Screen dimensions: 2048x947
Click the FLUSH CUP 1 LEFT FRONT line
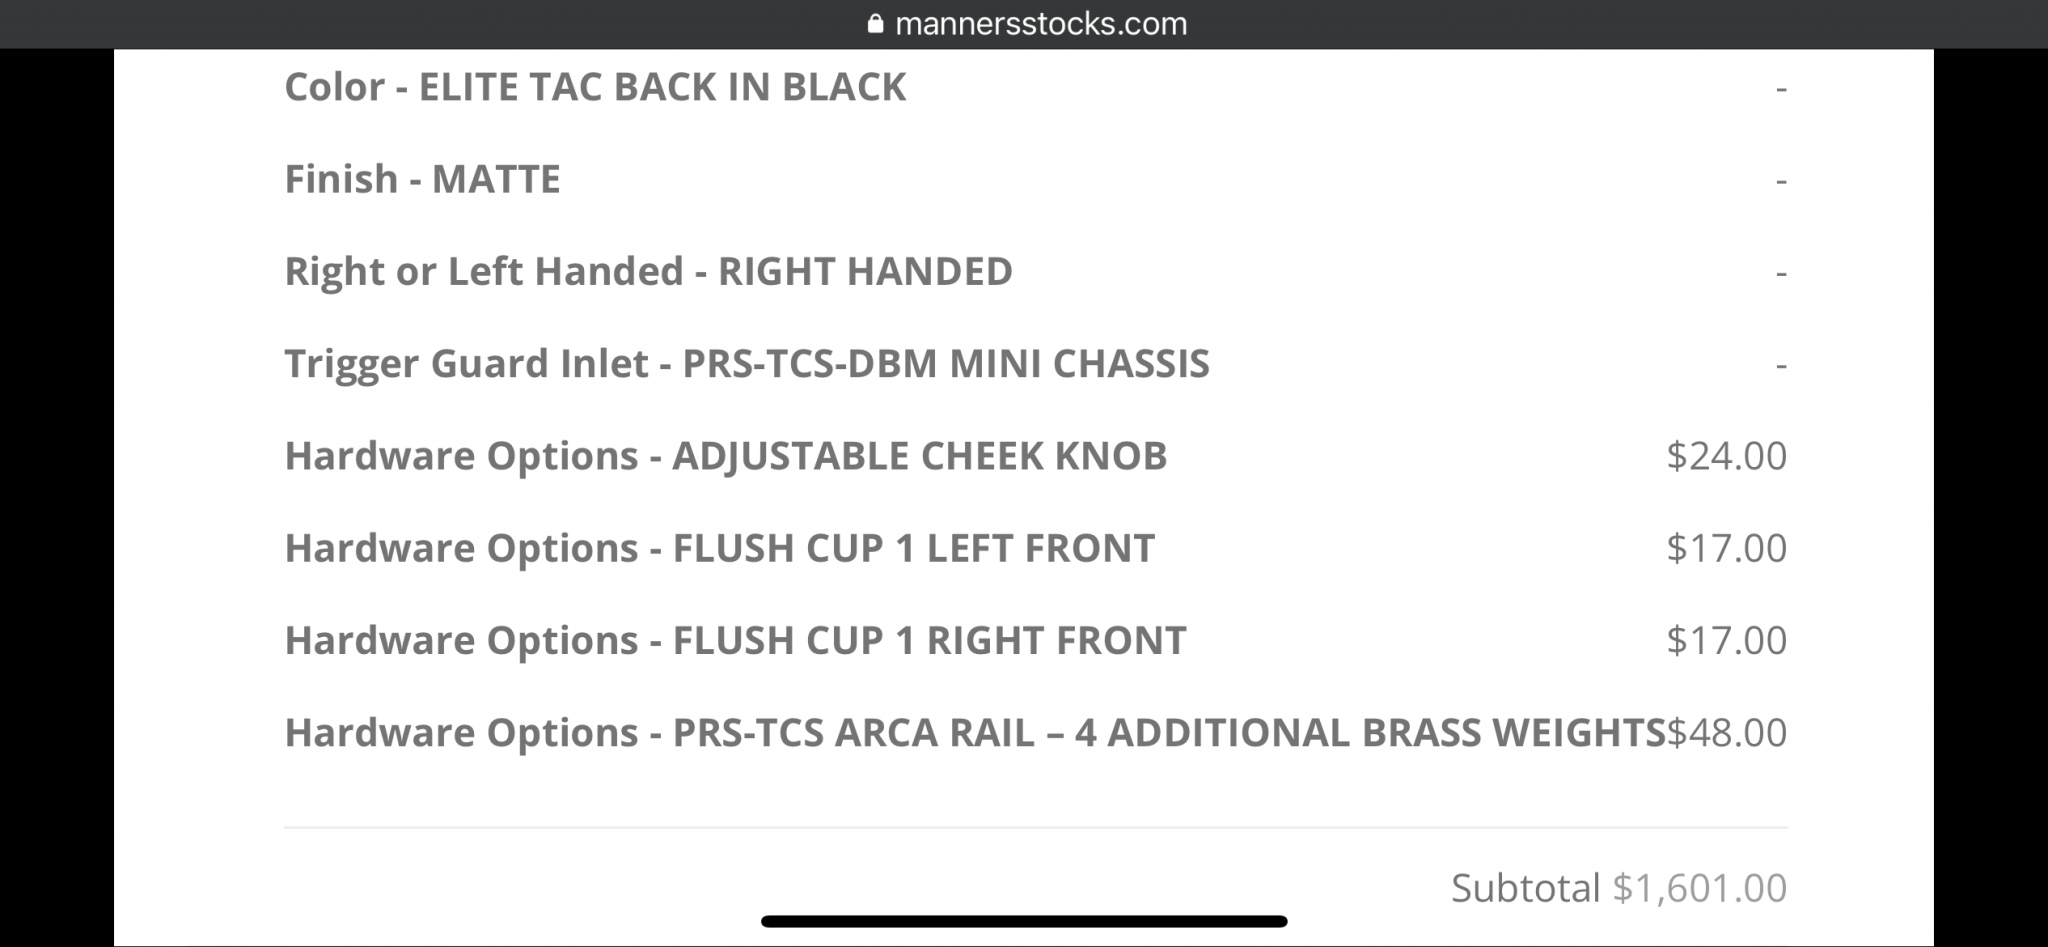pyautogui.click(x=719, y=548)
